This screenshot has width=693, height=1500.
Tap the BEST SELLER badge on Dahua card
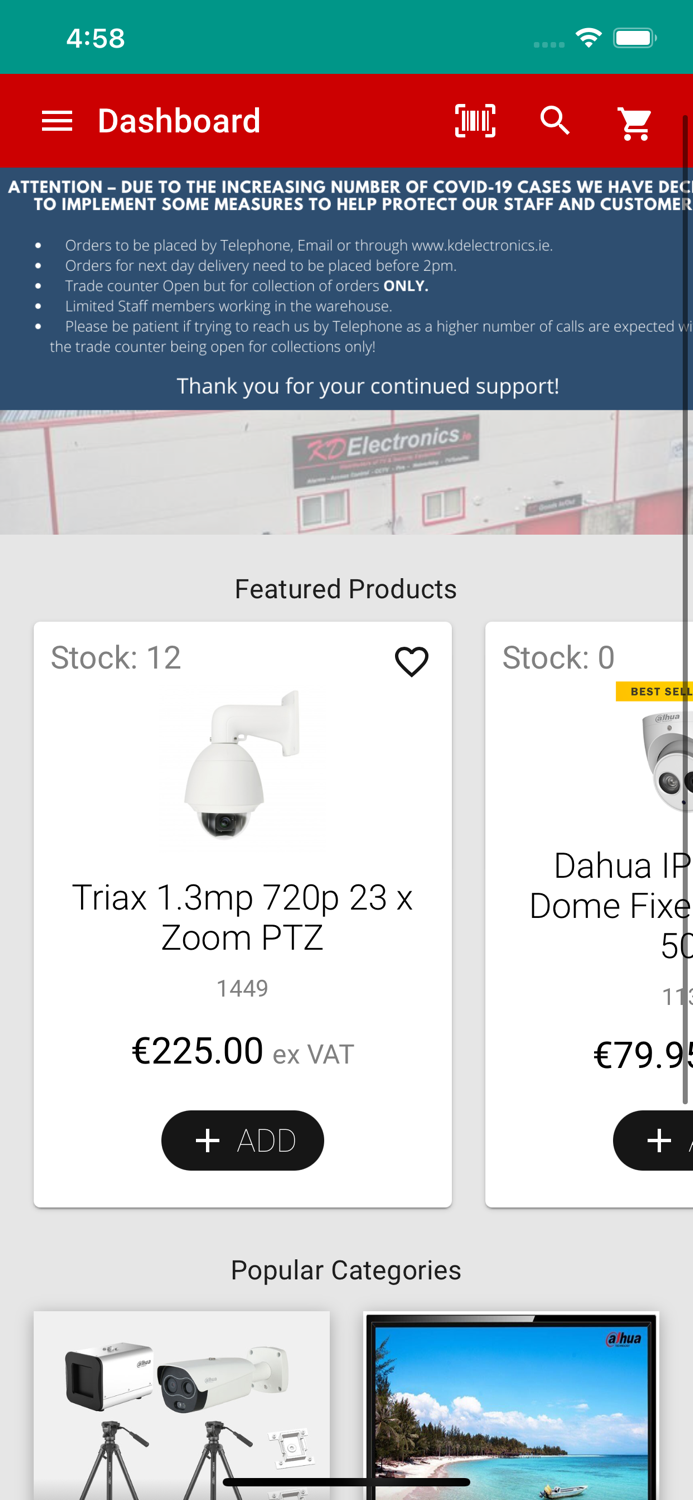coord(655,690)
